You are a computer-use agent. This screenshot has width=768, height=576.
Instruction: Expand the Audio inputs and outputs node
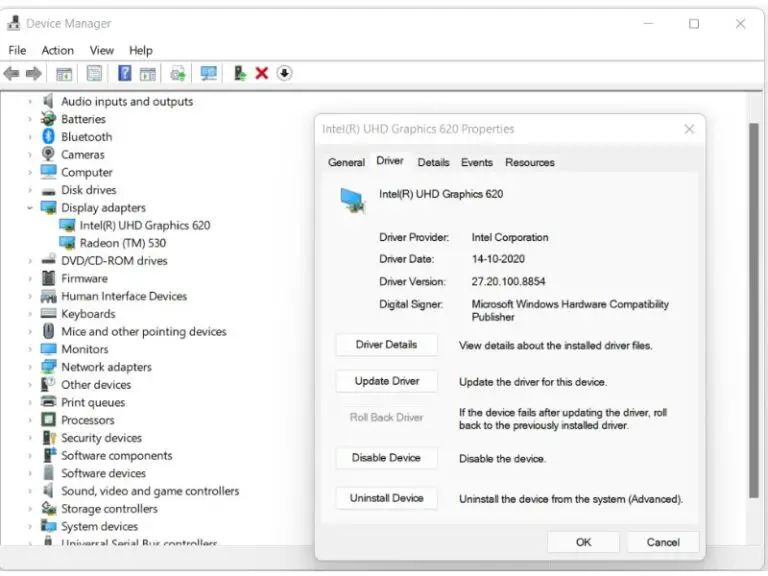tap(30, 102)
